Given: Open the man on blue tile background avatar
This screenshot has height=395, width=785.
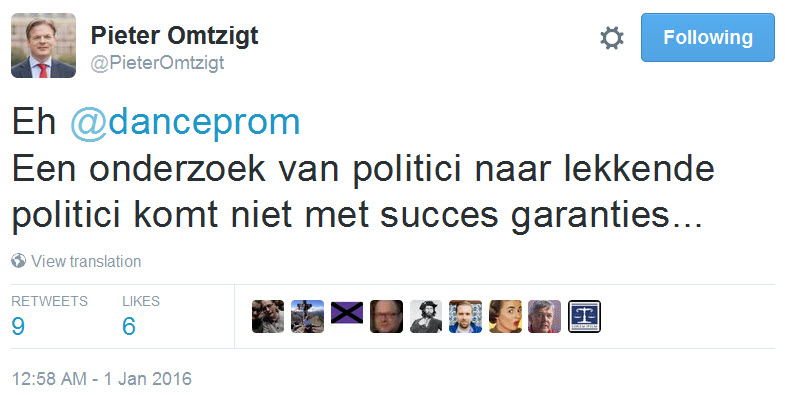Looking at the screenshot, I should coord(466,316).
